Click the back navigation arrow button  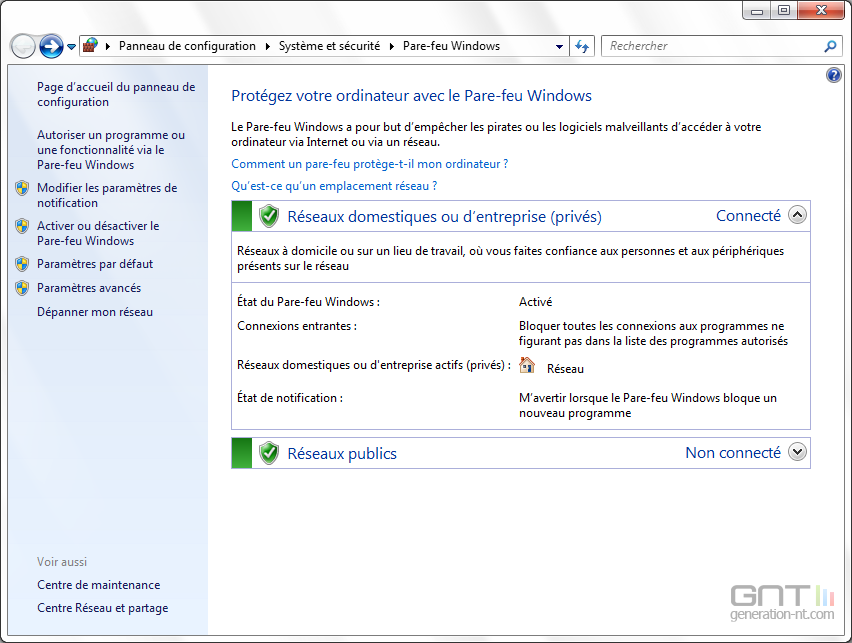(x=23, y=46)
